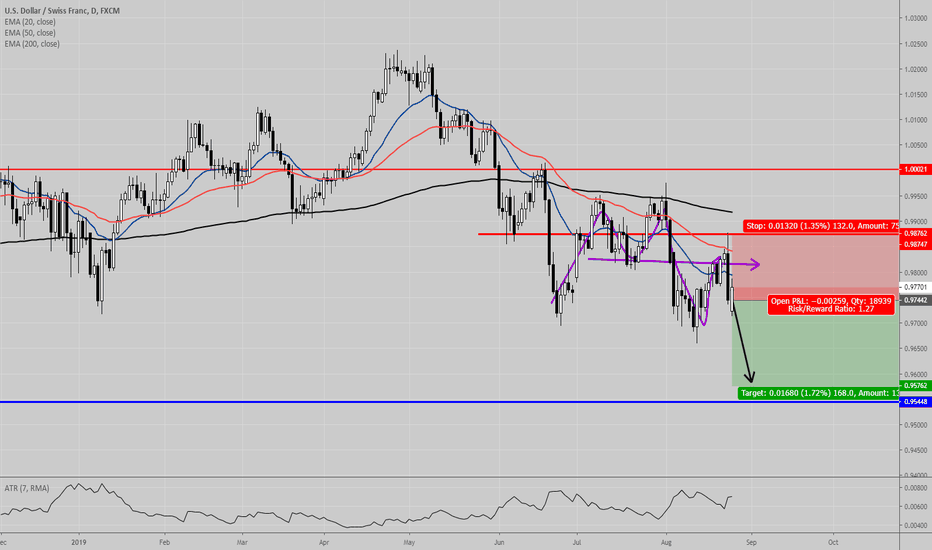
Task: Select the black downward arrow drawing
Action: (x=744, y=344)
